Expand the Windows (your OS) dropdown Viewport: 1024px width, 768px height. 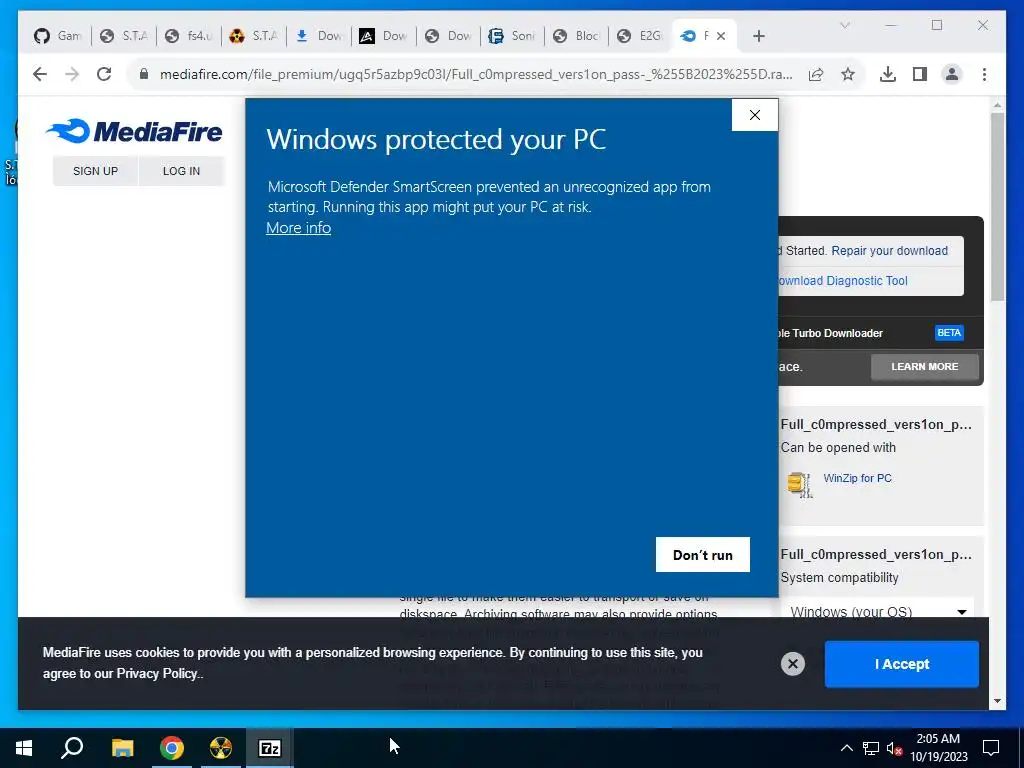(877, 612)
